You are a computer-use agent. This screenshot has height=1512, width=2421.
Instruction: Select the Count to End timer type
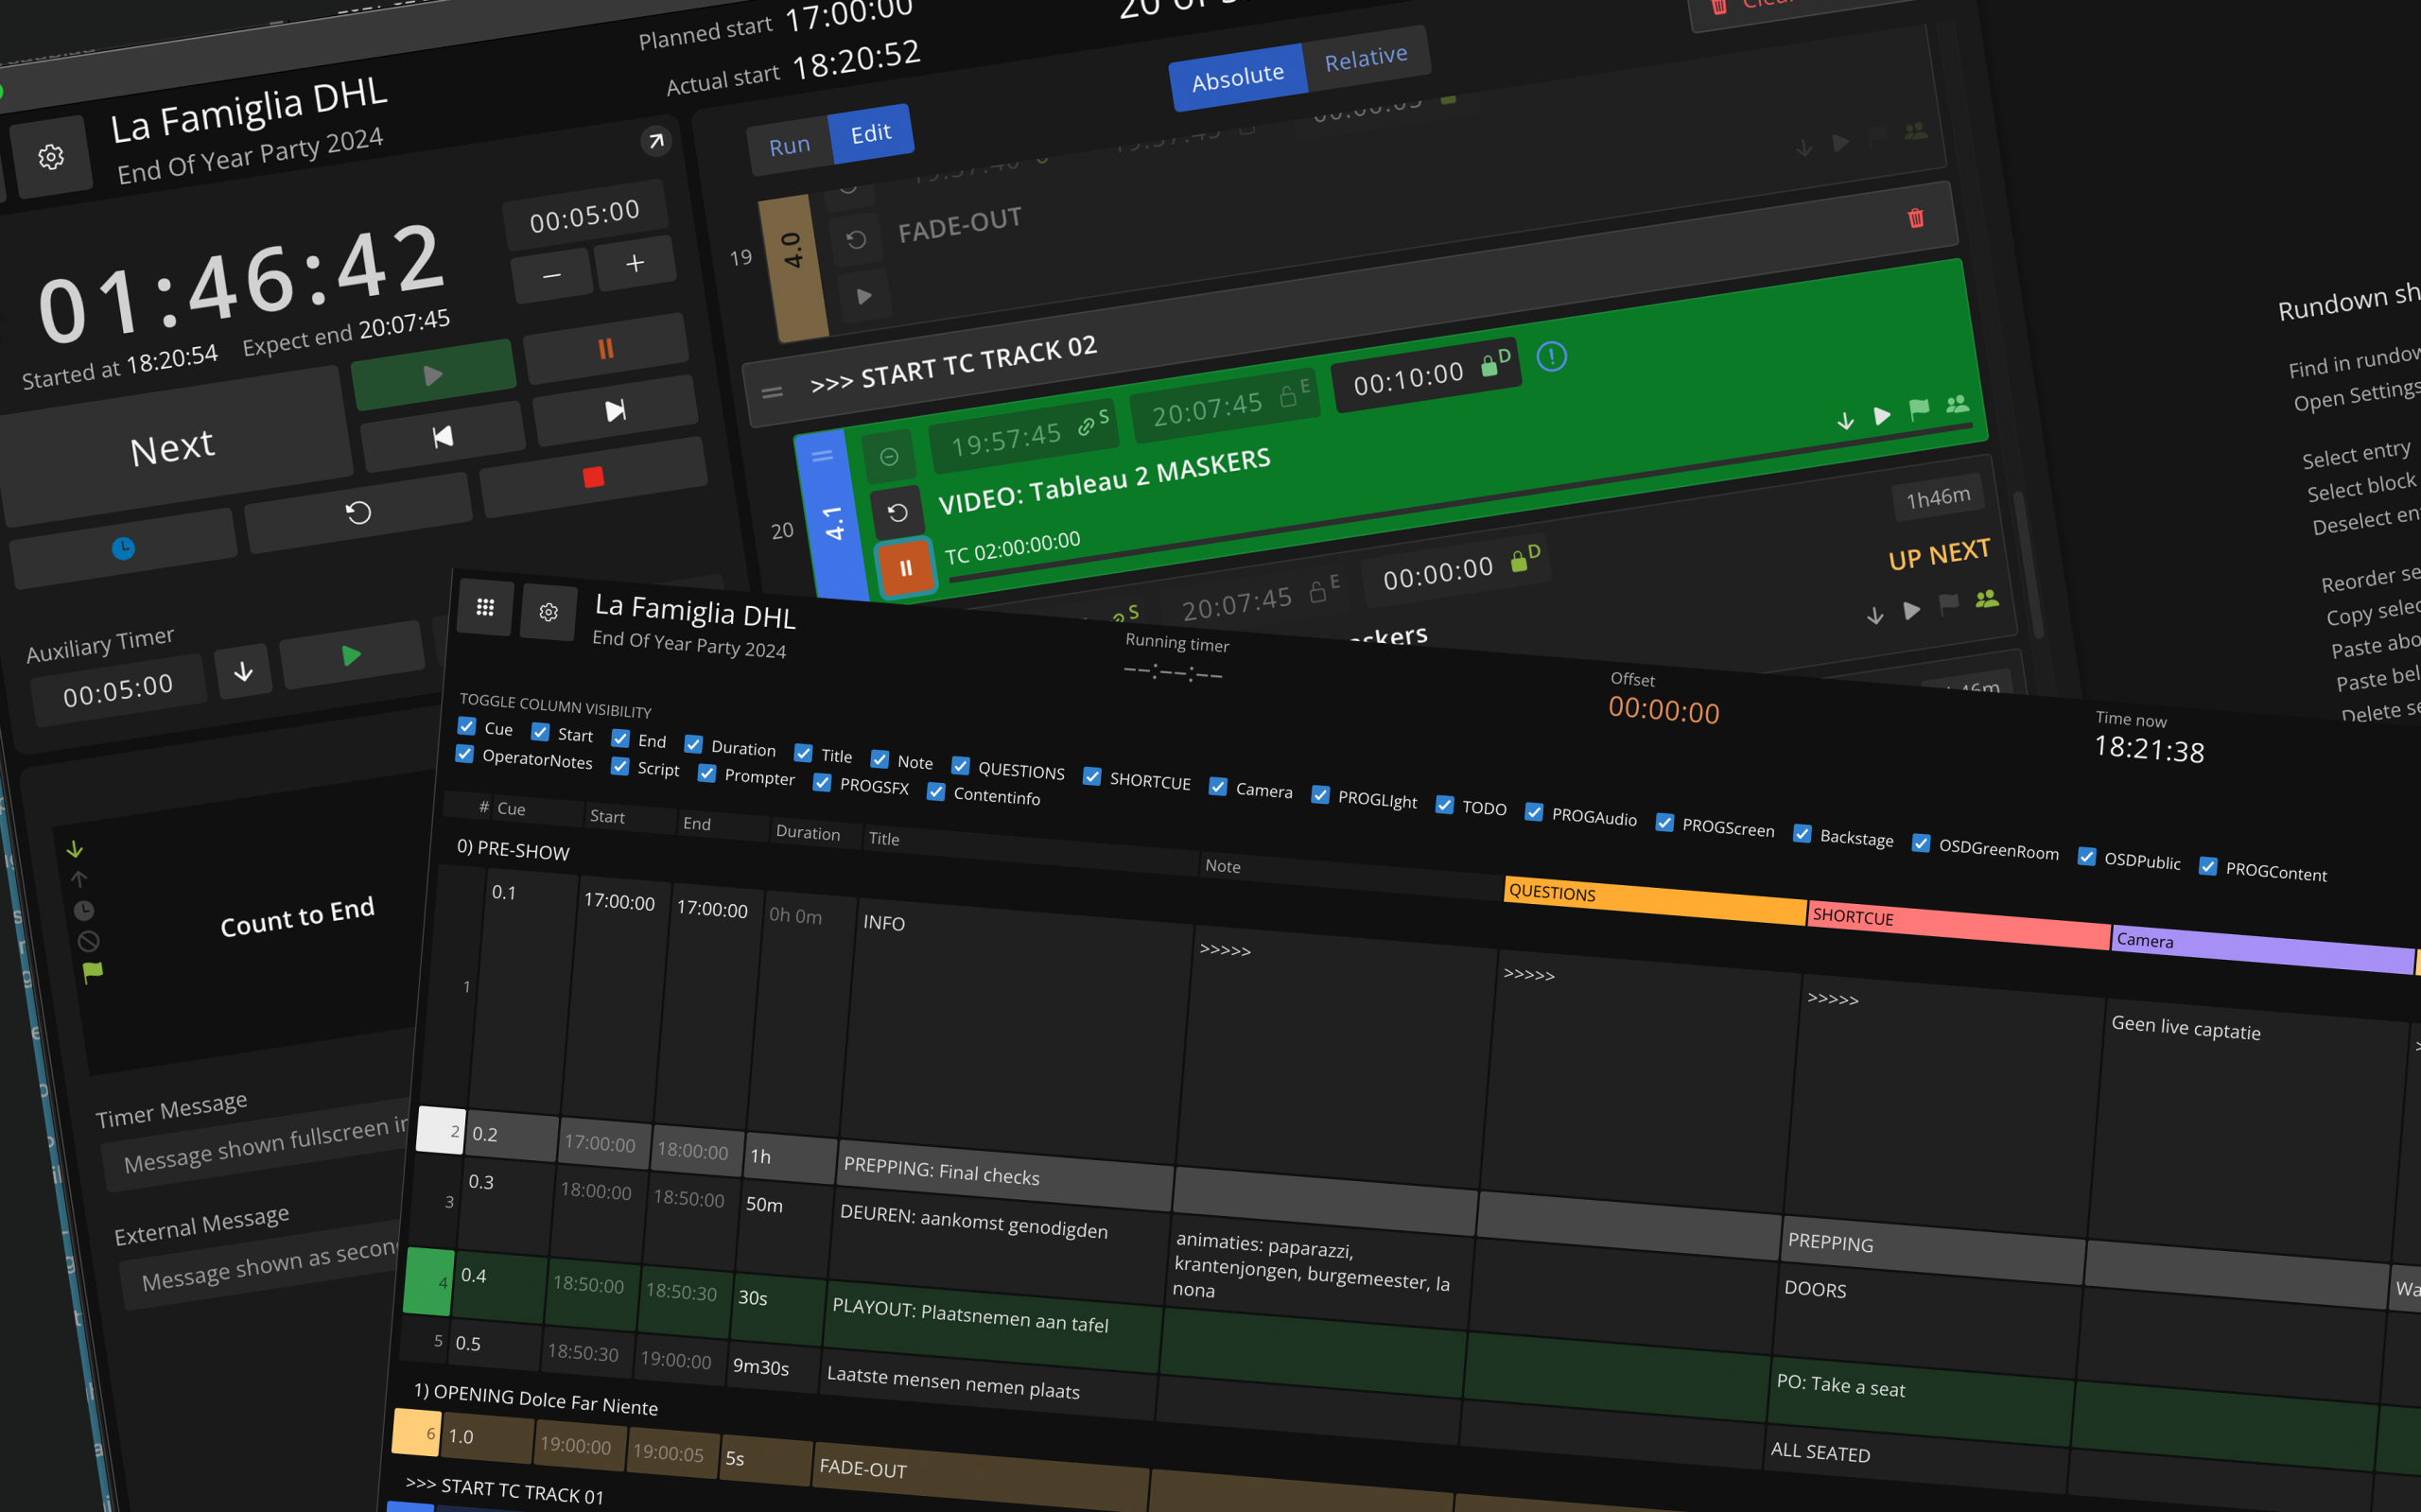click(x=297, y=916)
